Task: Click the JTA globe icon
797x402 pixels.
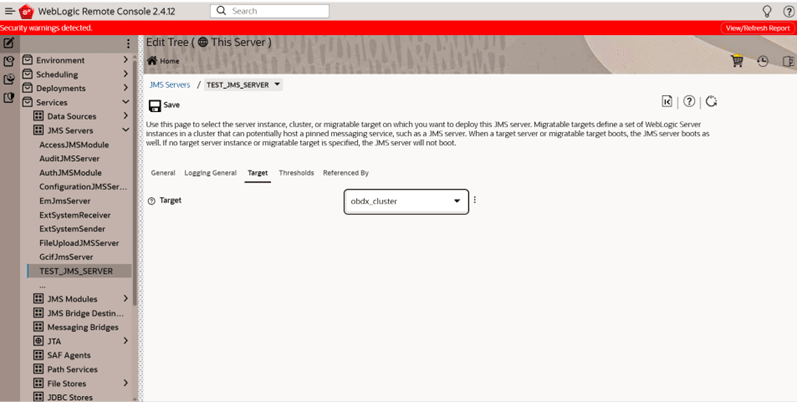Action: 38,341
